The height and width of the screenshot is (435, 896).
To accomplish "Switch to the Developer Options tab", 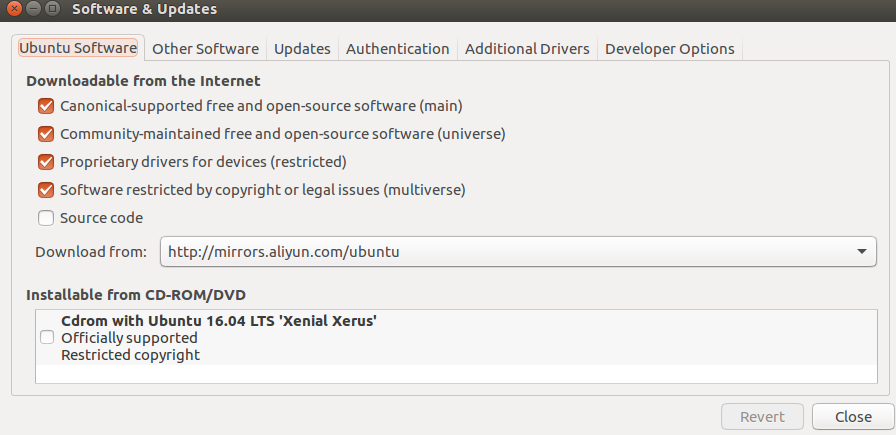I will pos(669,49).
